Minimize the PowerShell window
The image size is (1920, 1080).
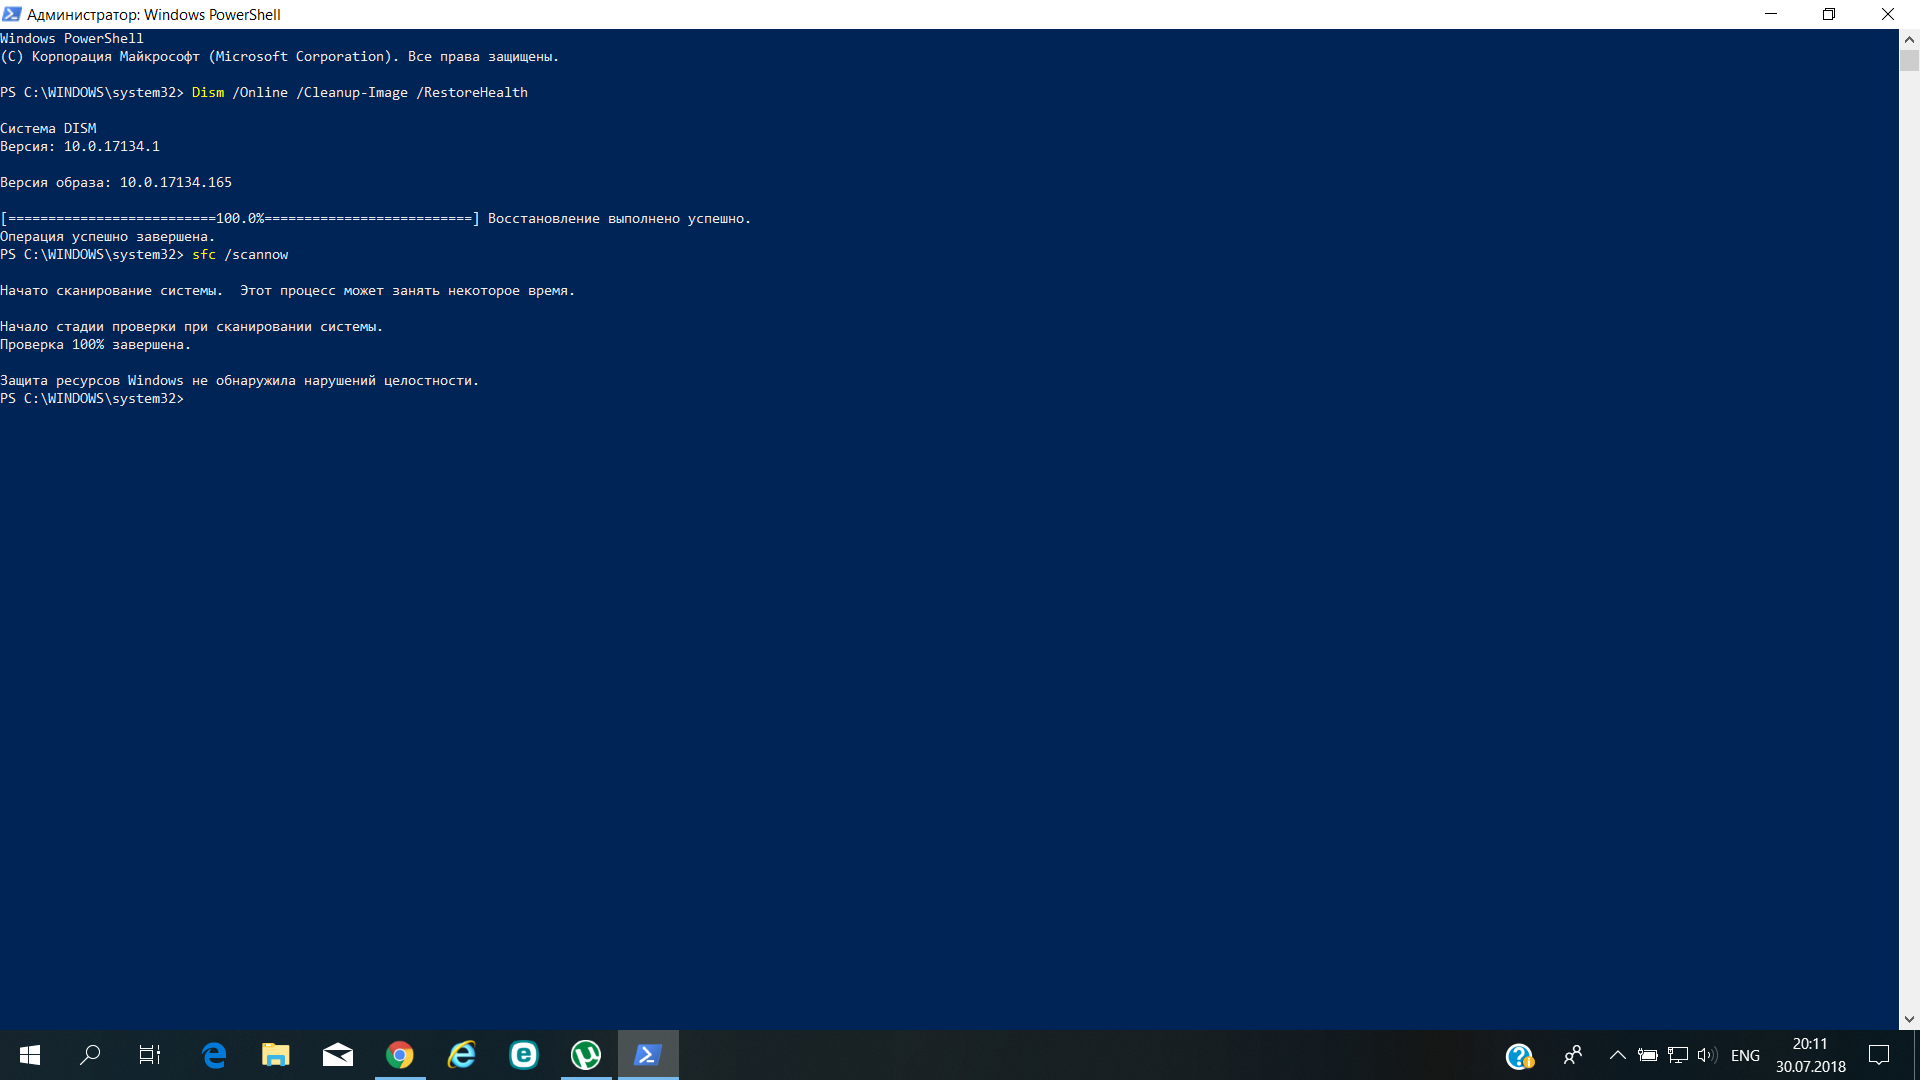pos(1771,14)
